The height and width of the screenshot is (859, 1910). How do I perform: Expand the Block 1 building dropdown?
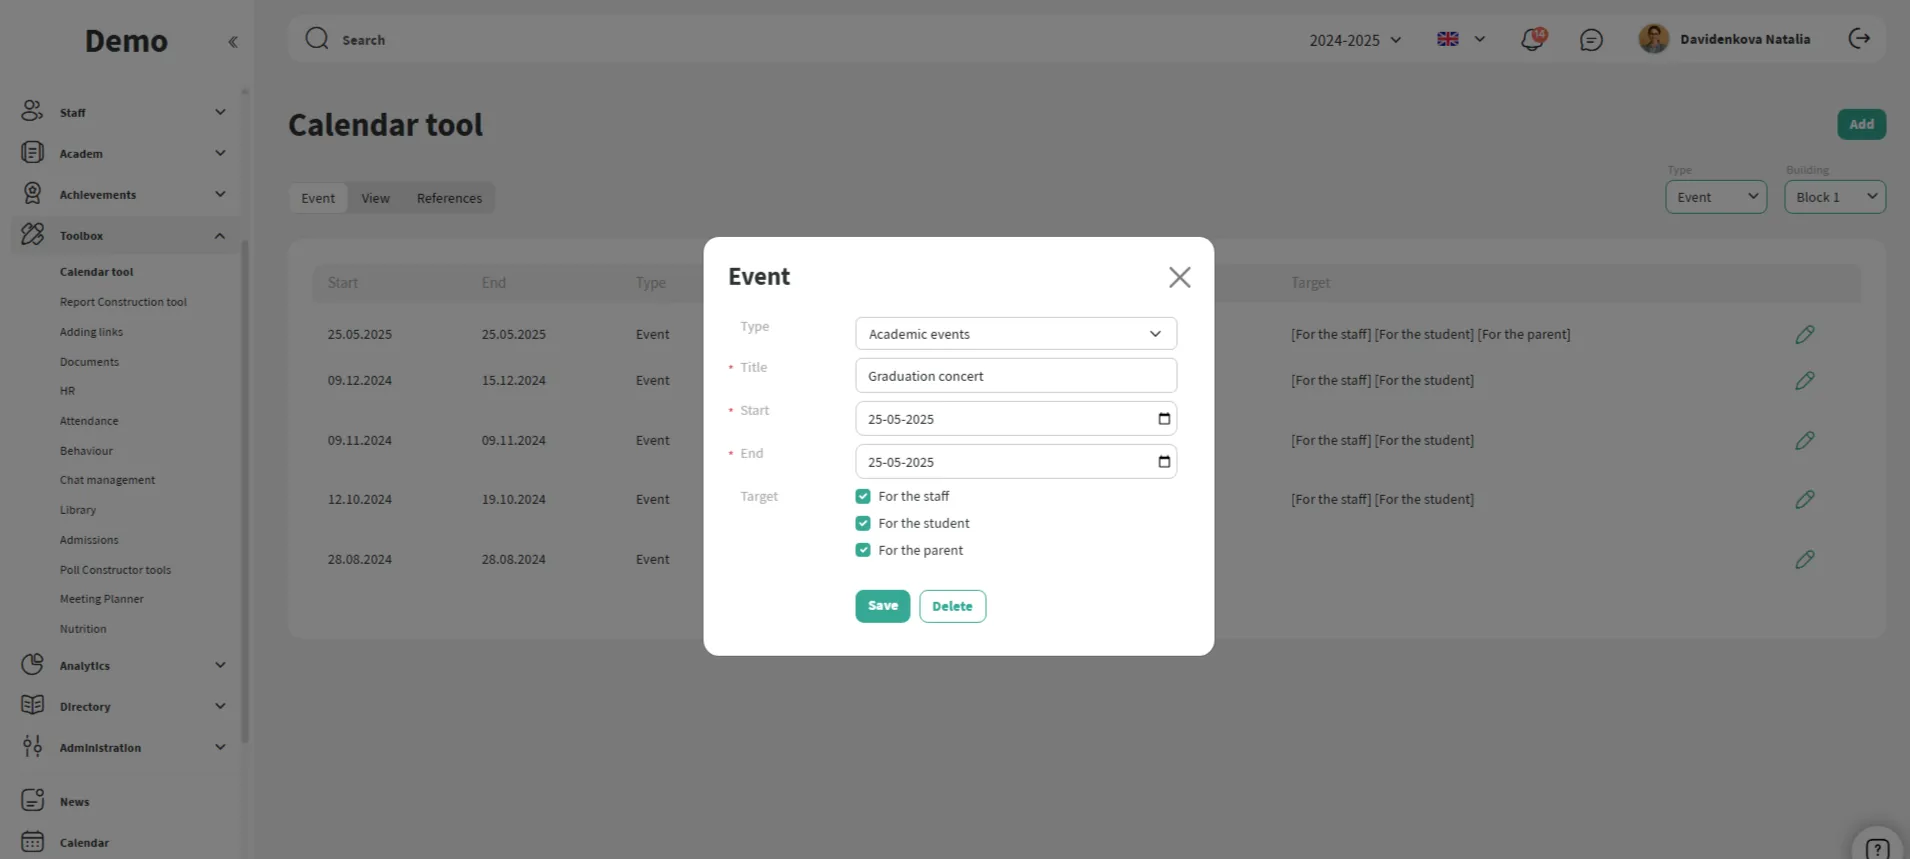tap(1834, 197)
